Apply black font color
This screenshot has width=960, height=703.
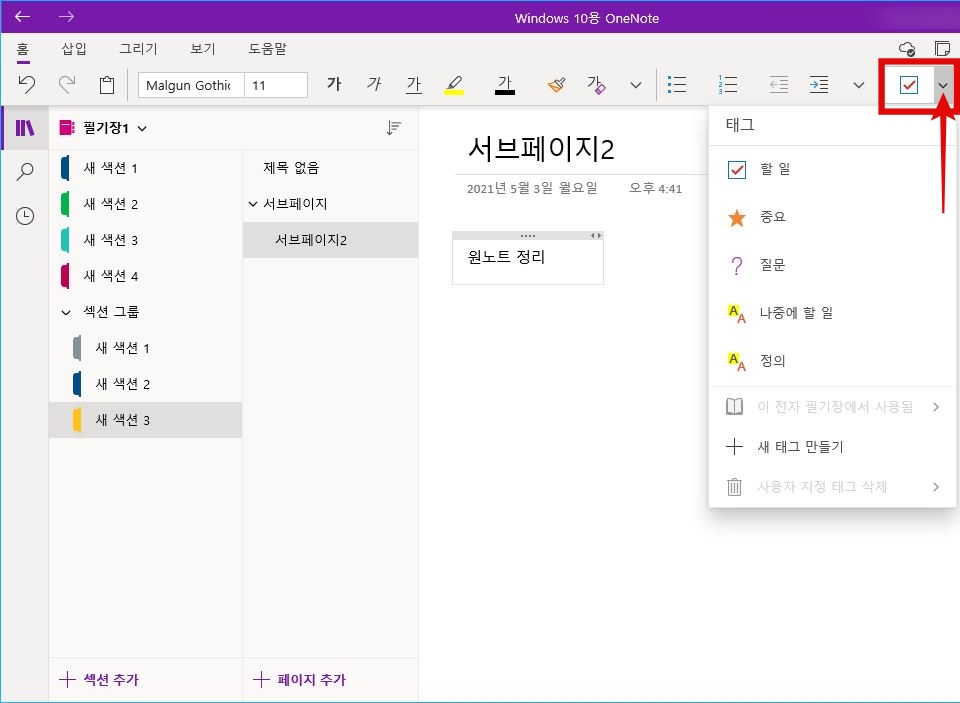505,85
